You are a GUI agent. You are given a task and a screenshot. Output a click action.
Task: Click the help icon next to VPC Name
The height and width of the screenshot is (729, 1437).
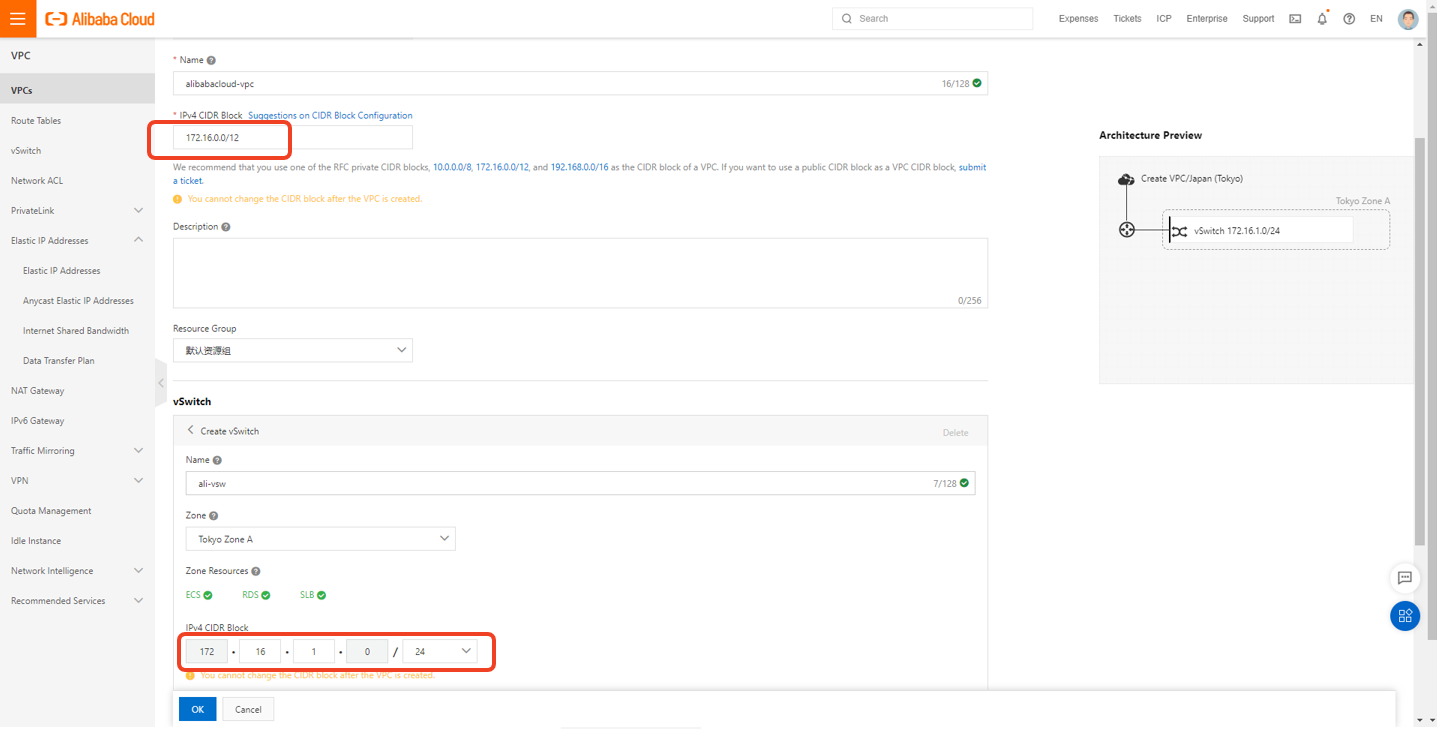(211, 60)
